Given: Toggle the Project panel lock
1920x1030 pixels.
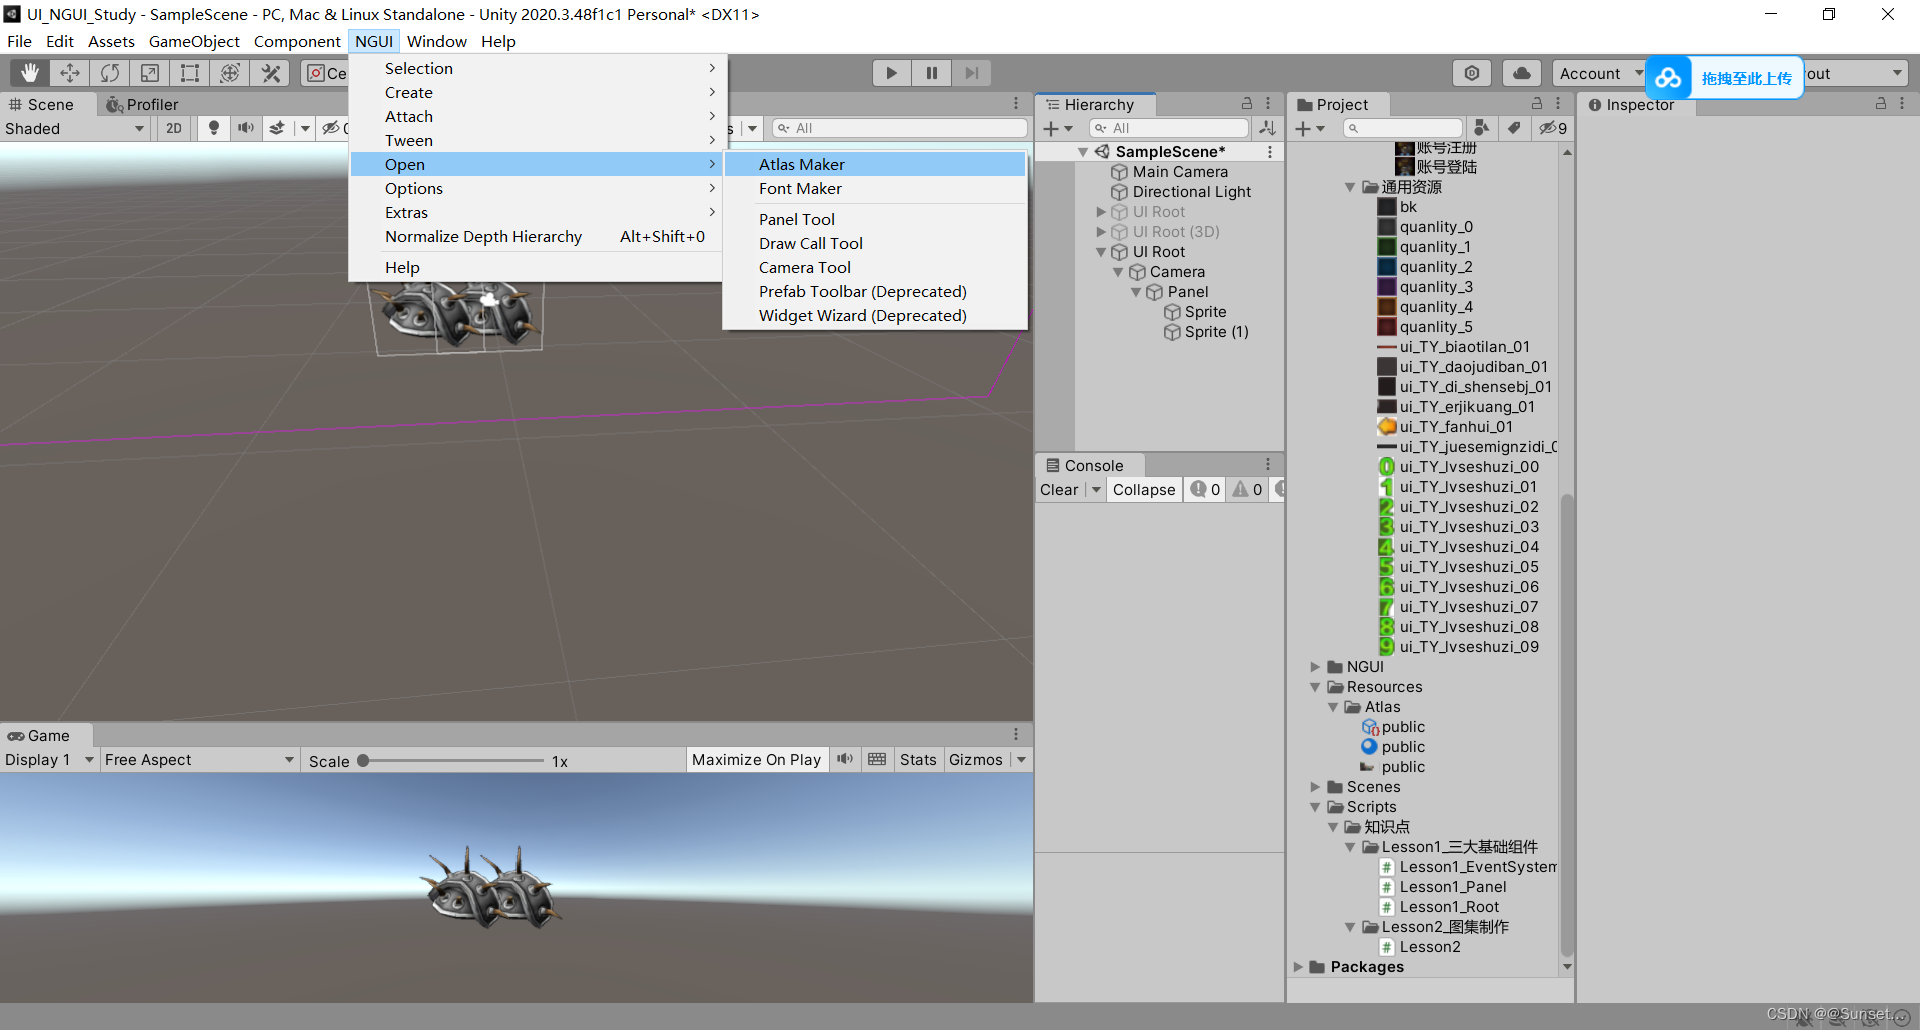Looking at the screenshot, I should pos(1537,104).
